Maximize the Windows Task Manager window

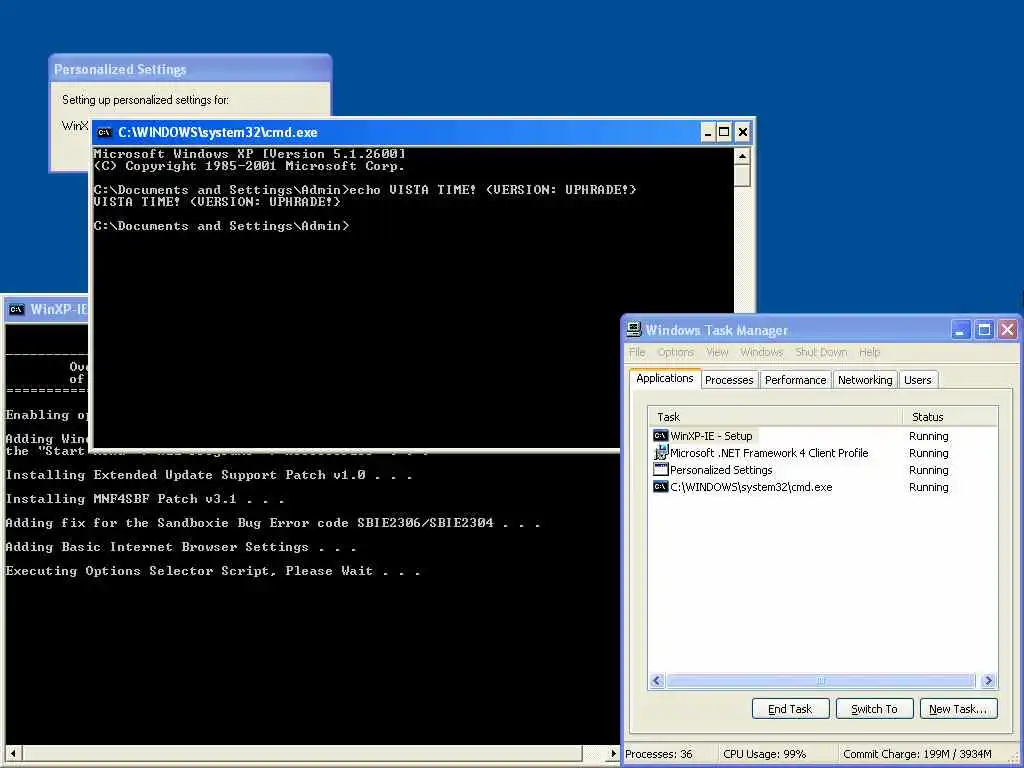coord(984,330)
